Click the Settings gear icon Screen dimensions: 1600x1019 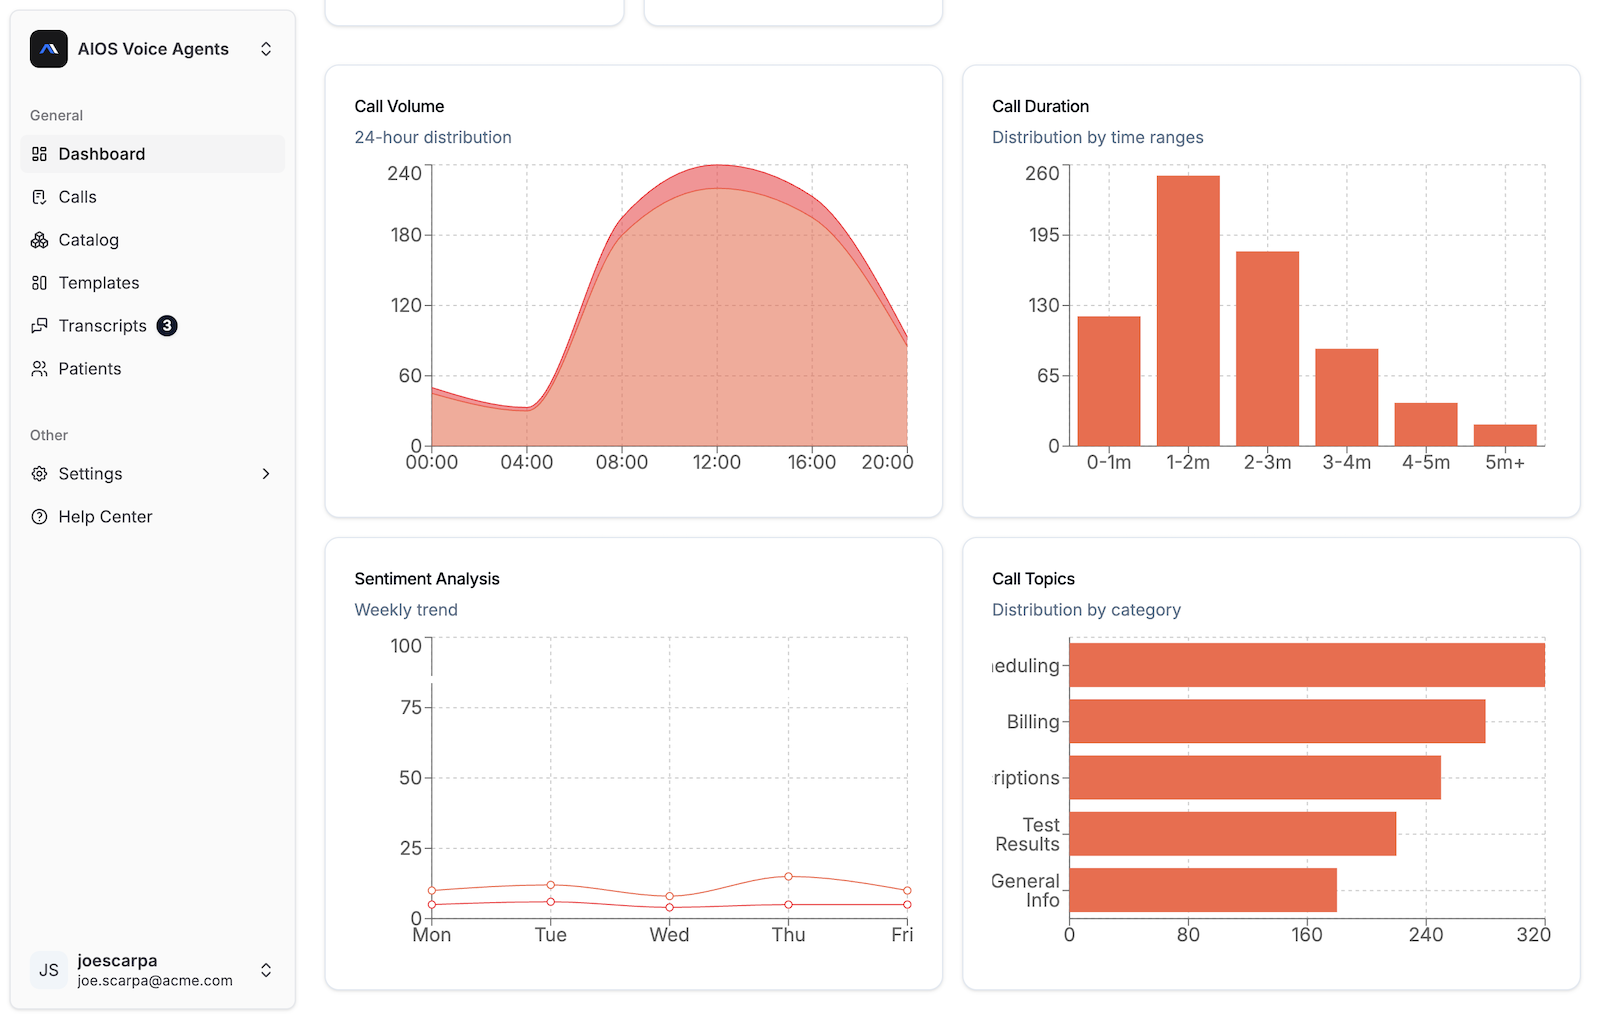coord(39,474)
